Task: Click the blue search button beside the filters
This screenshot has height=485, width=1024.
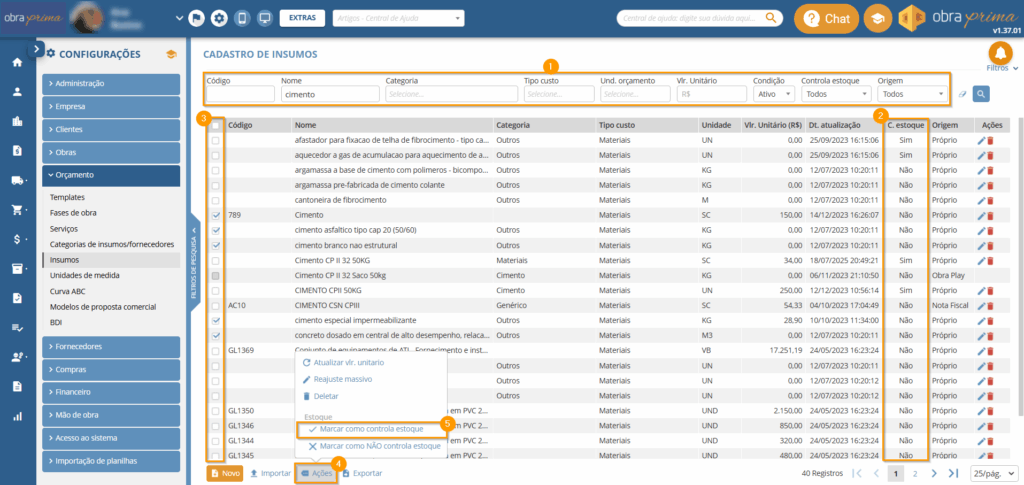Action: point(980,94)
